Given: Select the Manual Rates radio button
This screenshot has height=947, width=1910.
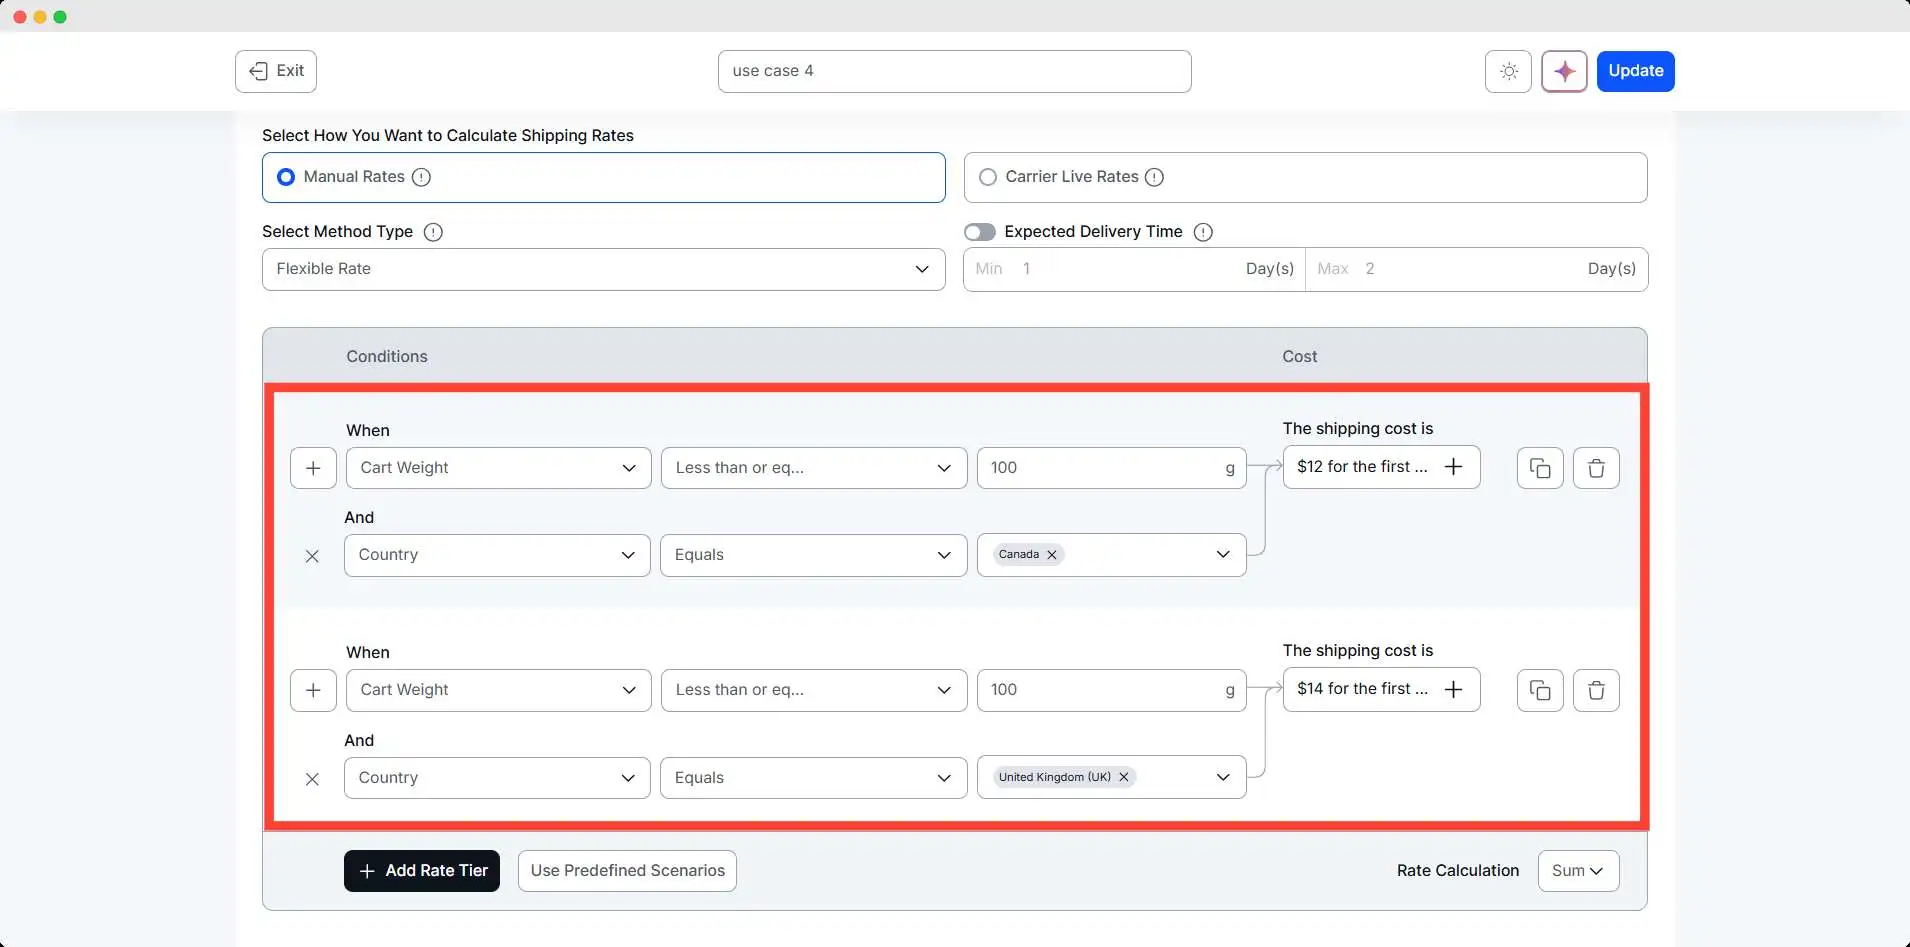Looking at the screenshot, I should point(286,177).
